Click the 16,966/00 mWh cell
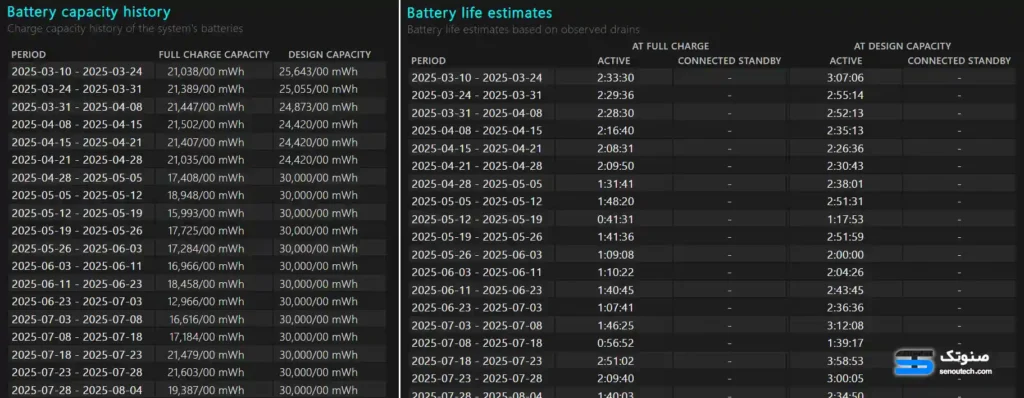 click(206, 266)
